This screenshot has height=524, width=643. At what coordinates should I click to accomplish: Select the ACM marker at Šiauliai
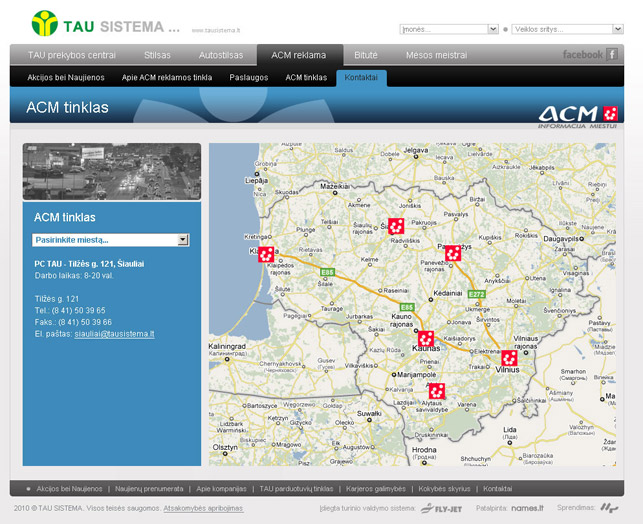pos(396,226)
